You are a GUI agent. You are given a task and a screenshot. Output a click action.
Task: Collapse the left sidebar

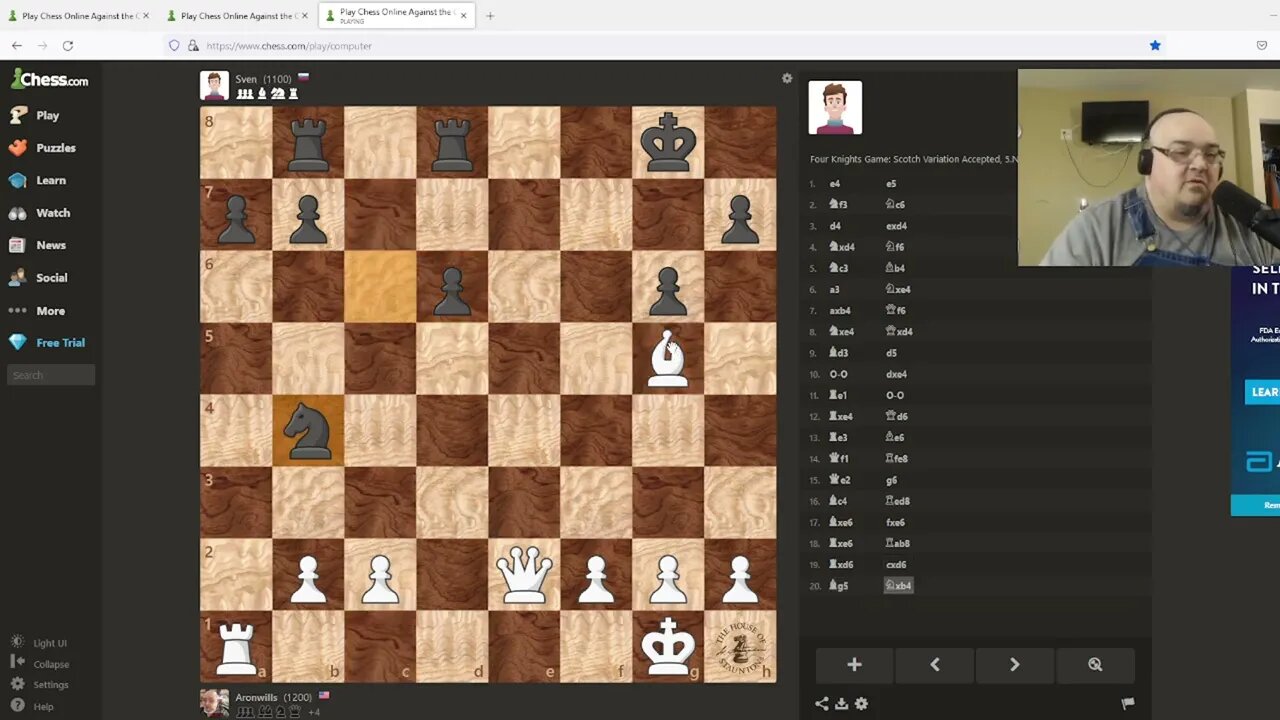pyautogui.click(x=40, y=664)
